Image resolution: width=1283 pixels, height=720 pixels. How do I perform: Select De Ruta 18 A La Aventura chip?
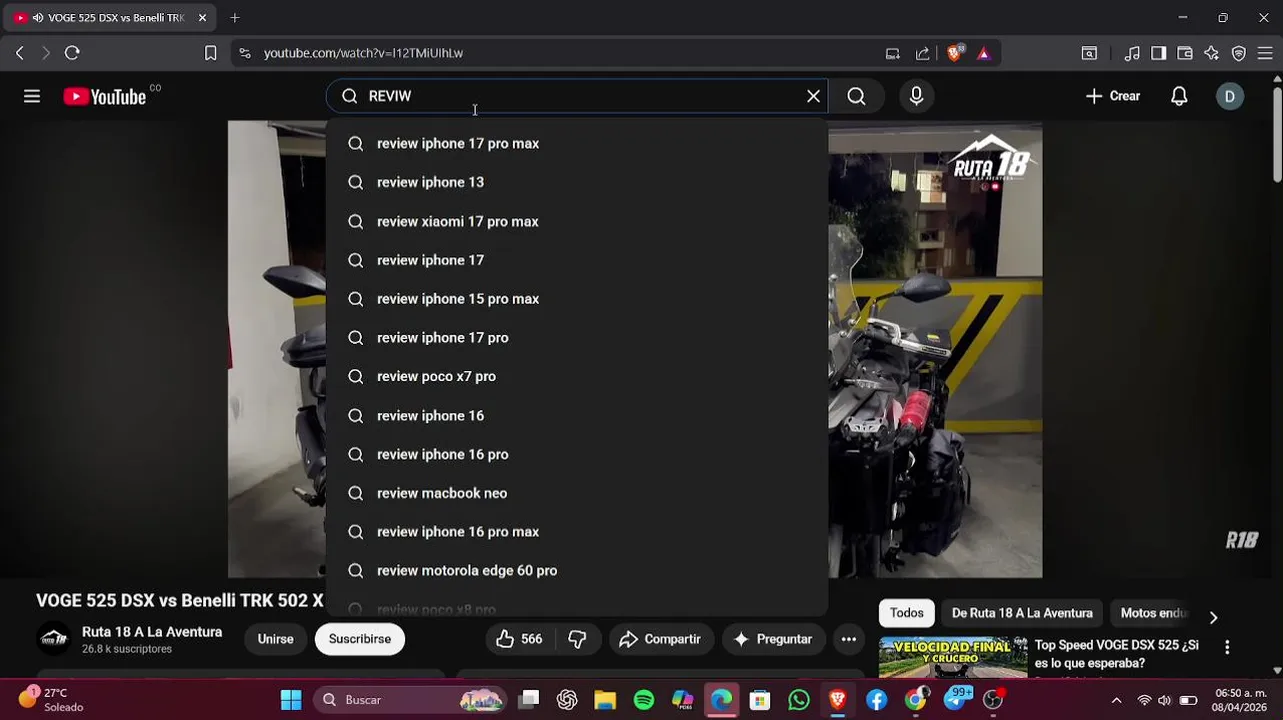tap(1022, 613)
